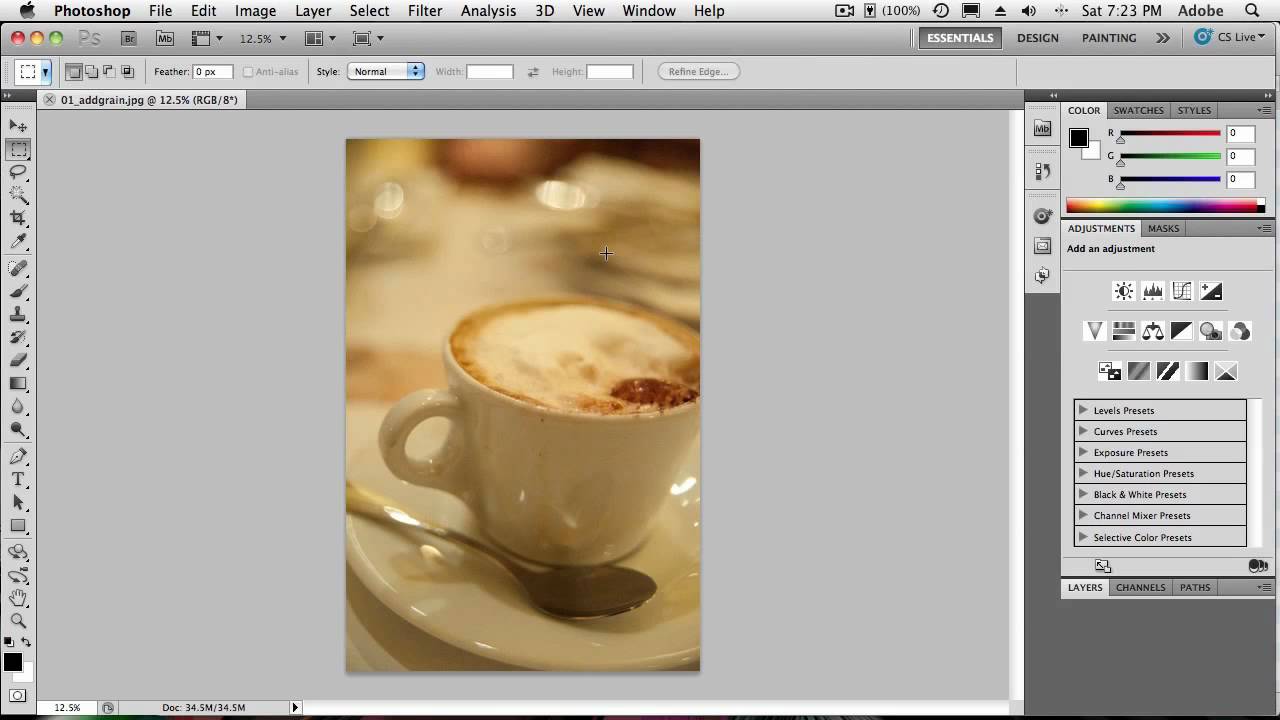Select the Eyedropper tool

point(18,242)
